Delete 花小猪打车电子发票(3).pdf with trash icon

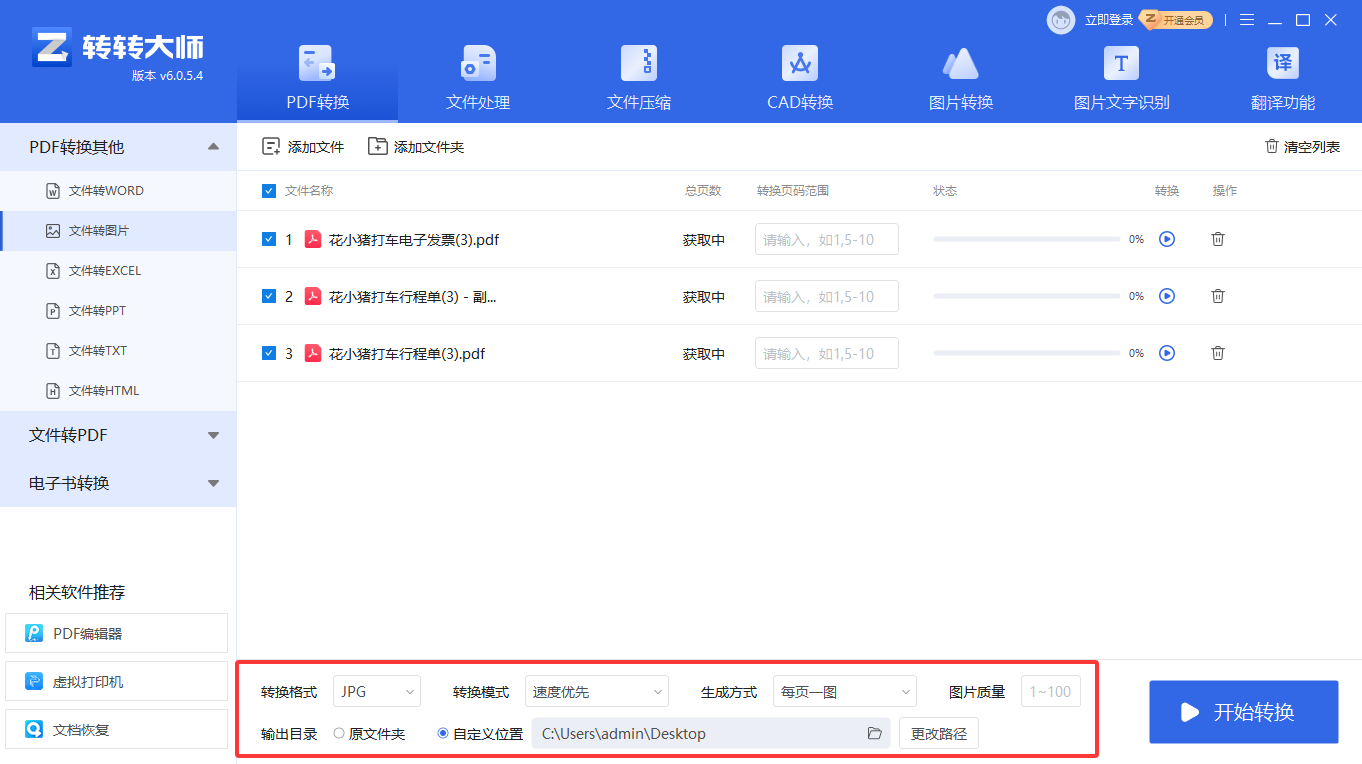(x=1218, y=239)
